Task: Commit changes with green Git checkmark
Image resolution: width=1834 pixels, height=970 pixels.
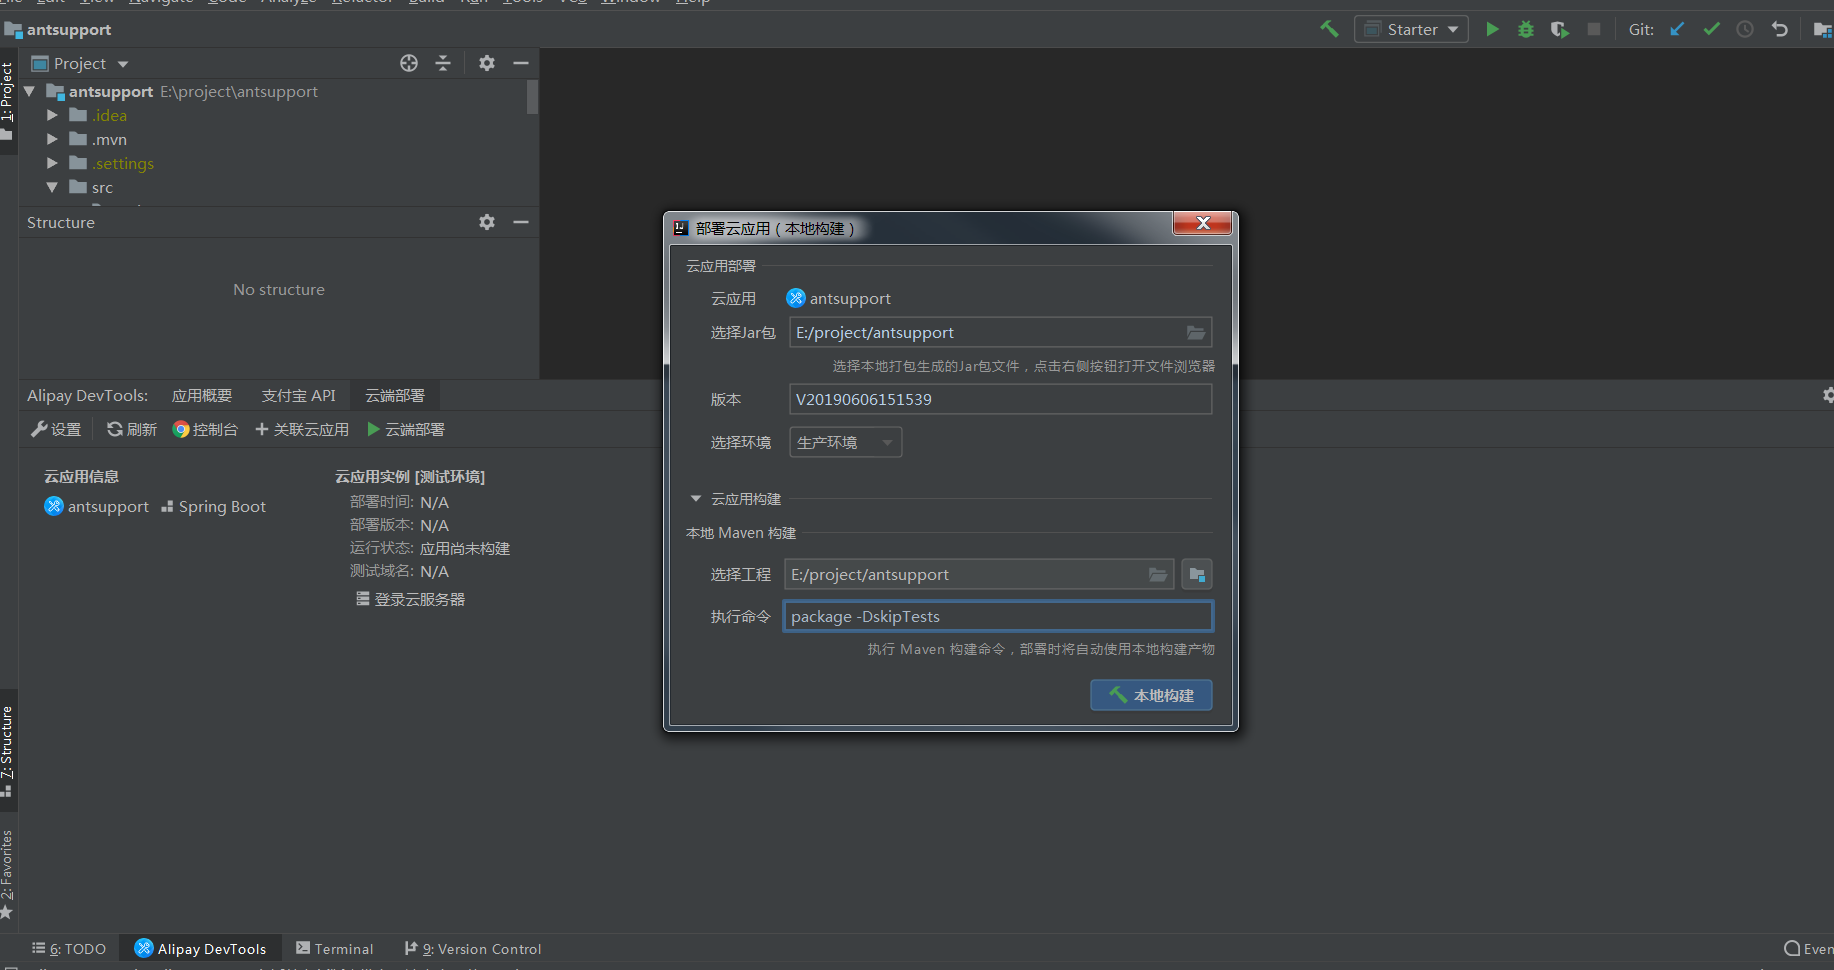Action: (1711, 29)
